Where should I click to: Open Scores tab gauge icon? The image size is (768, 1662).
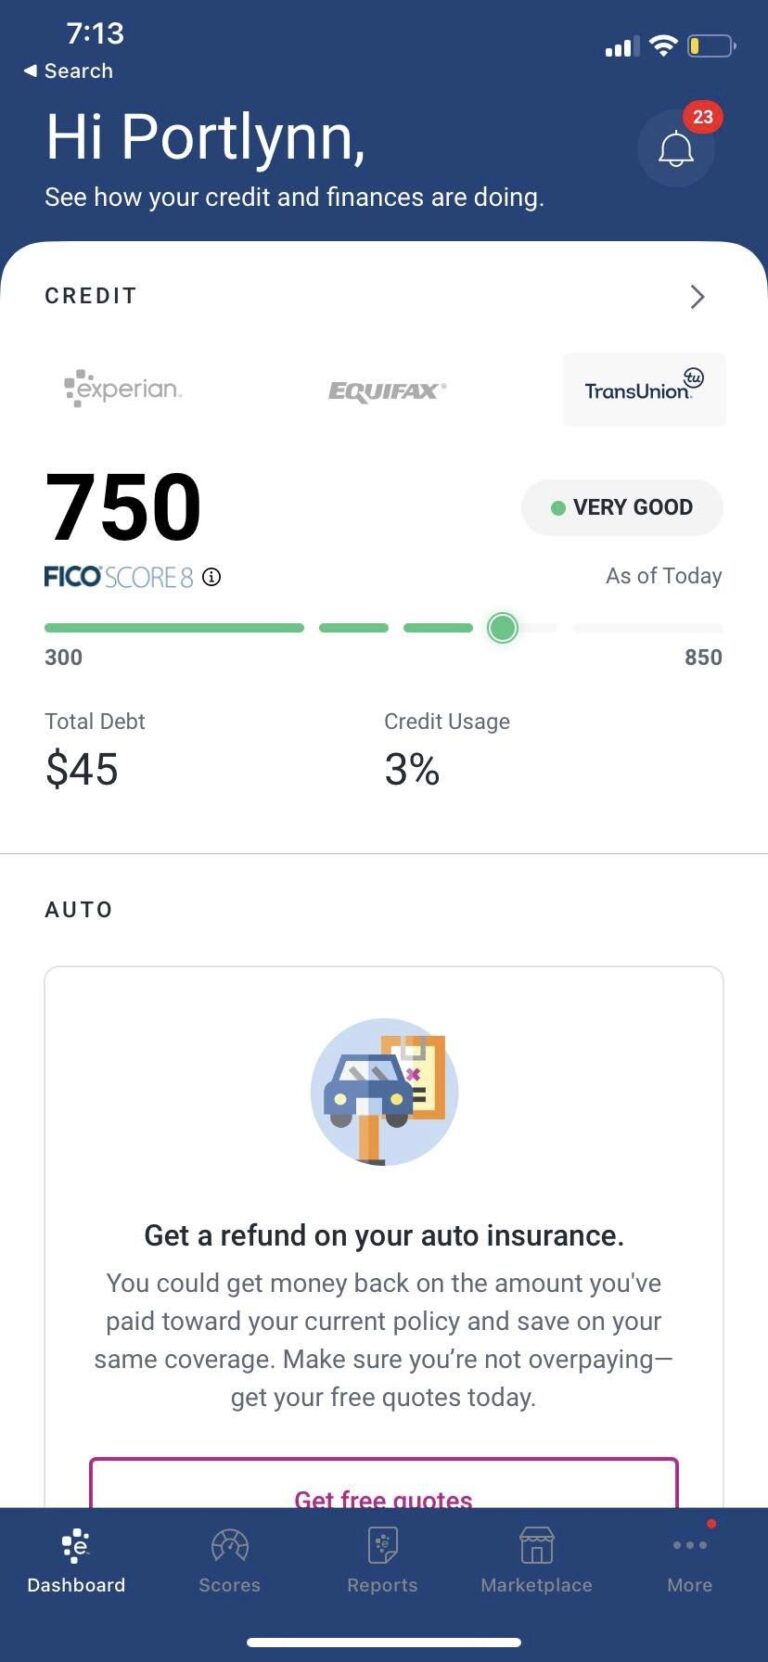coord(229,1545)
